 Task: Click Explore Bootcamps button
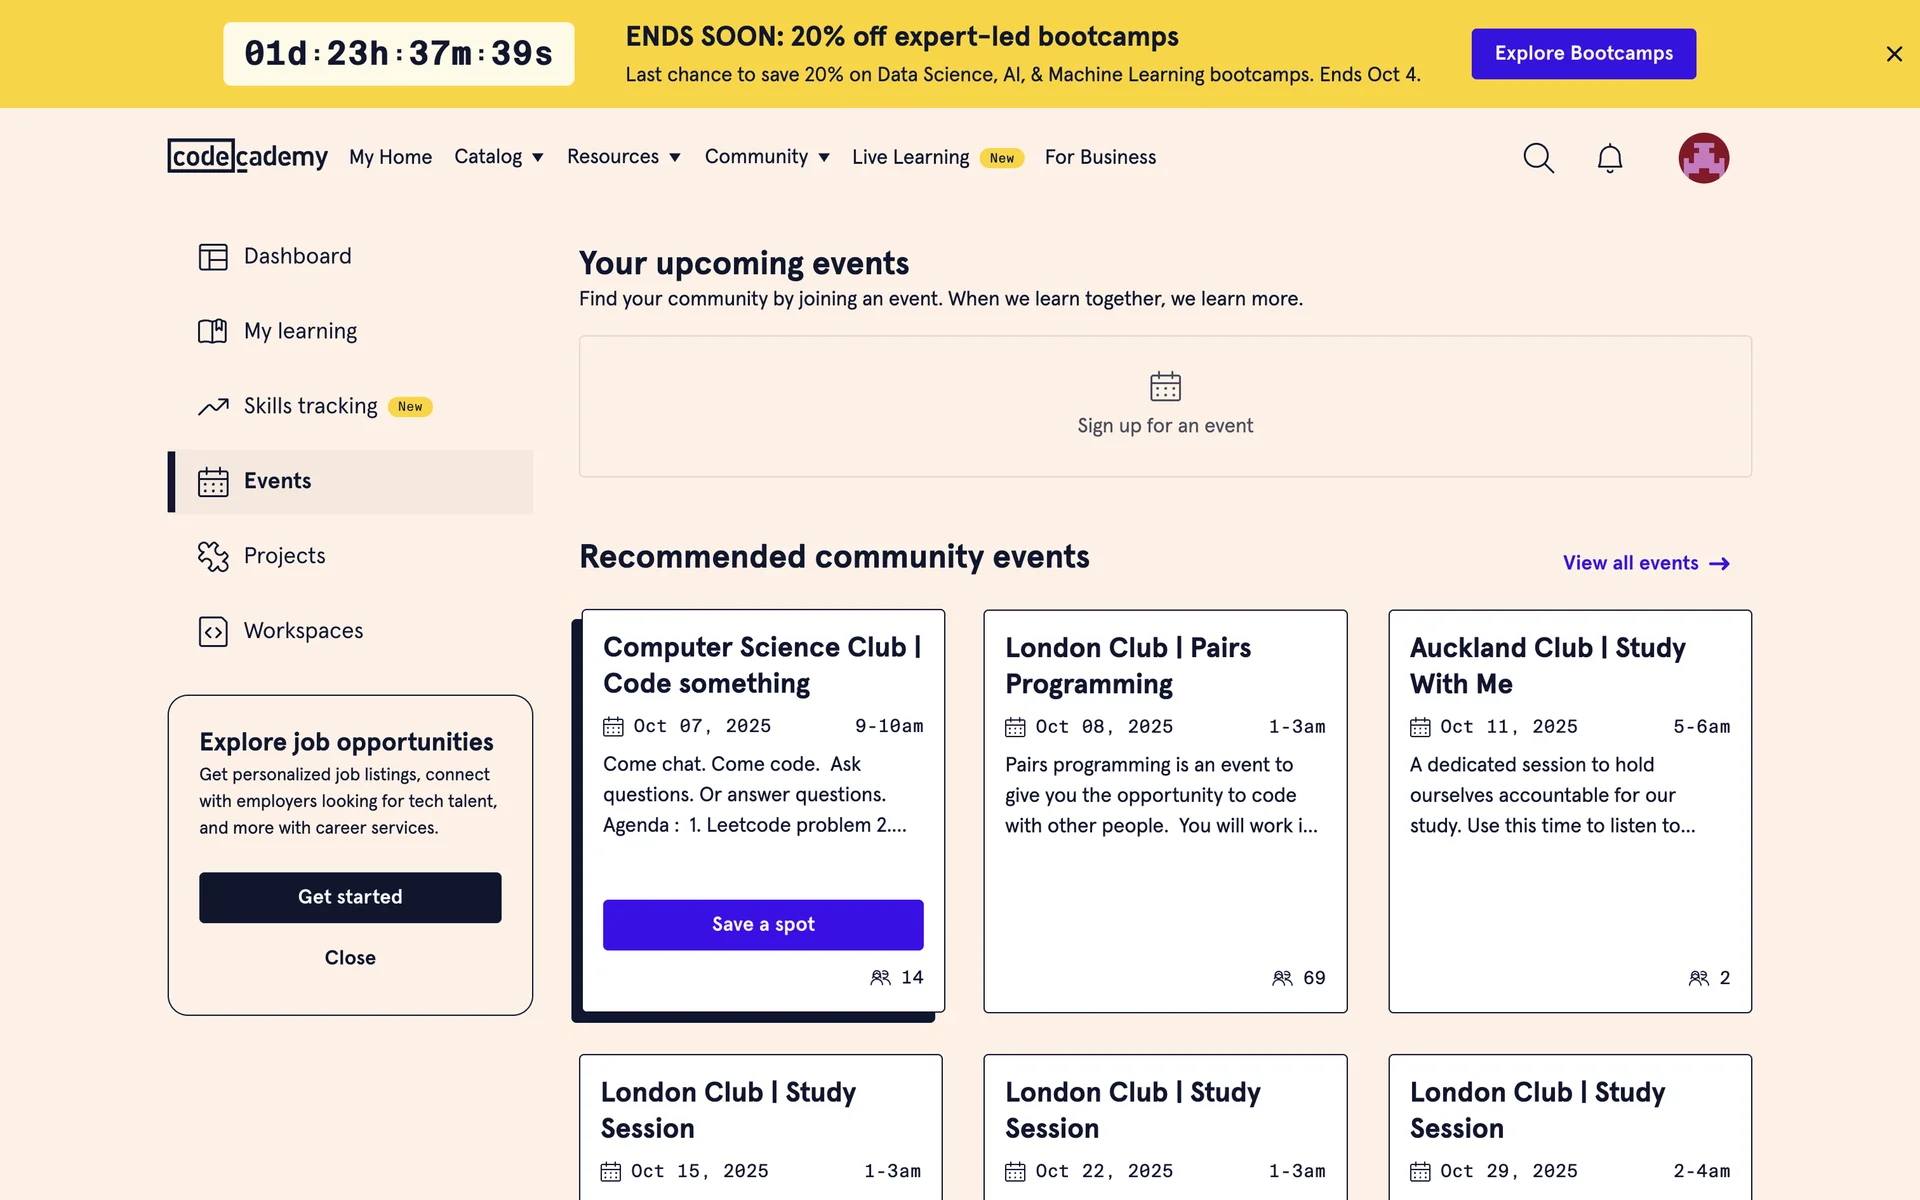1583,54
